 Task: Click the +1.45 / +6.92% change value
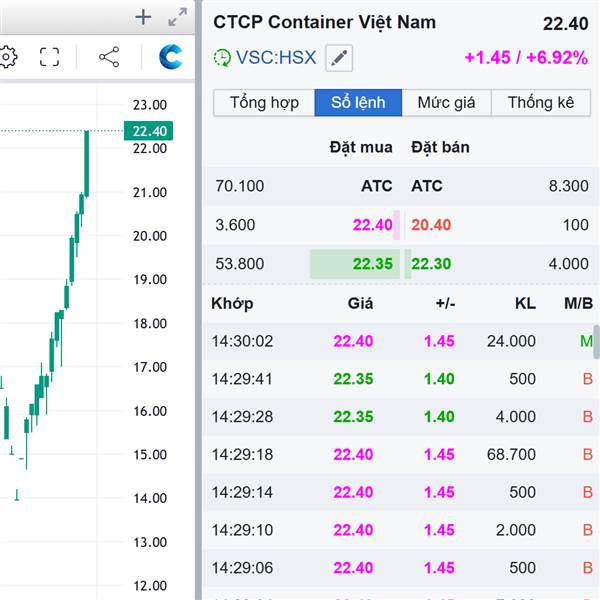click(526, 58)
